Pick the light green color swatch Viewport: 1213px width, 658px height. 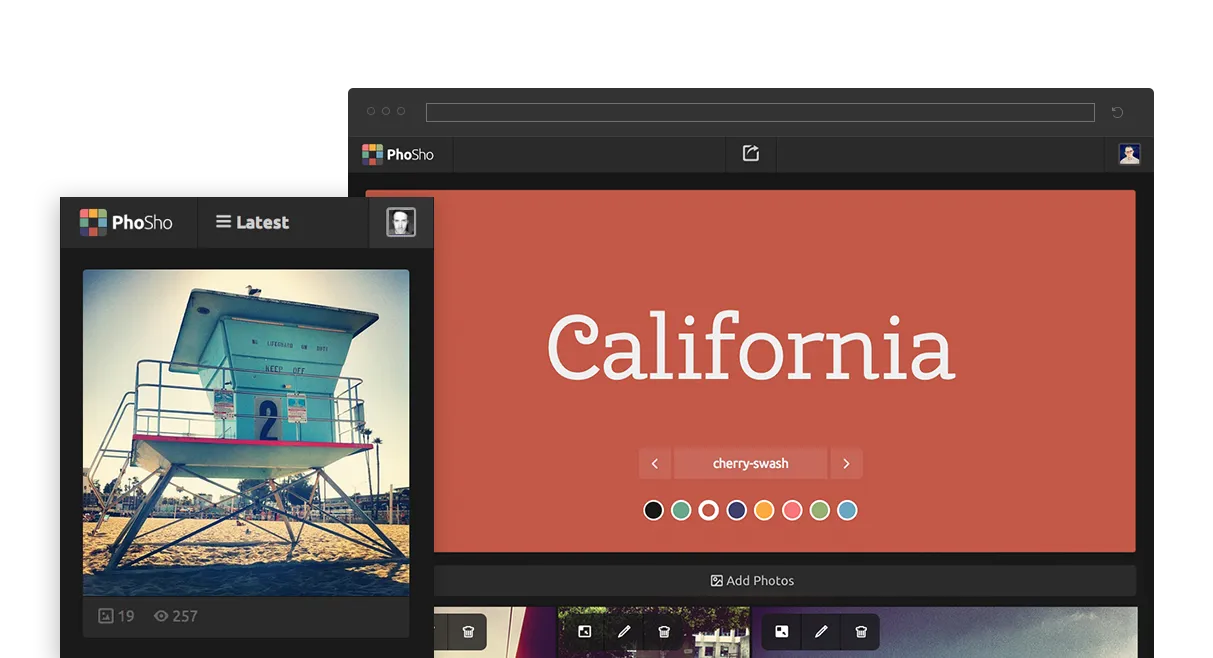click(x=820, y=510)
